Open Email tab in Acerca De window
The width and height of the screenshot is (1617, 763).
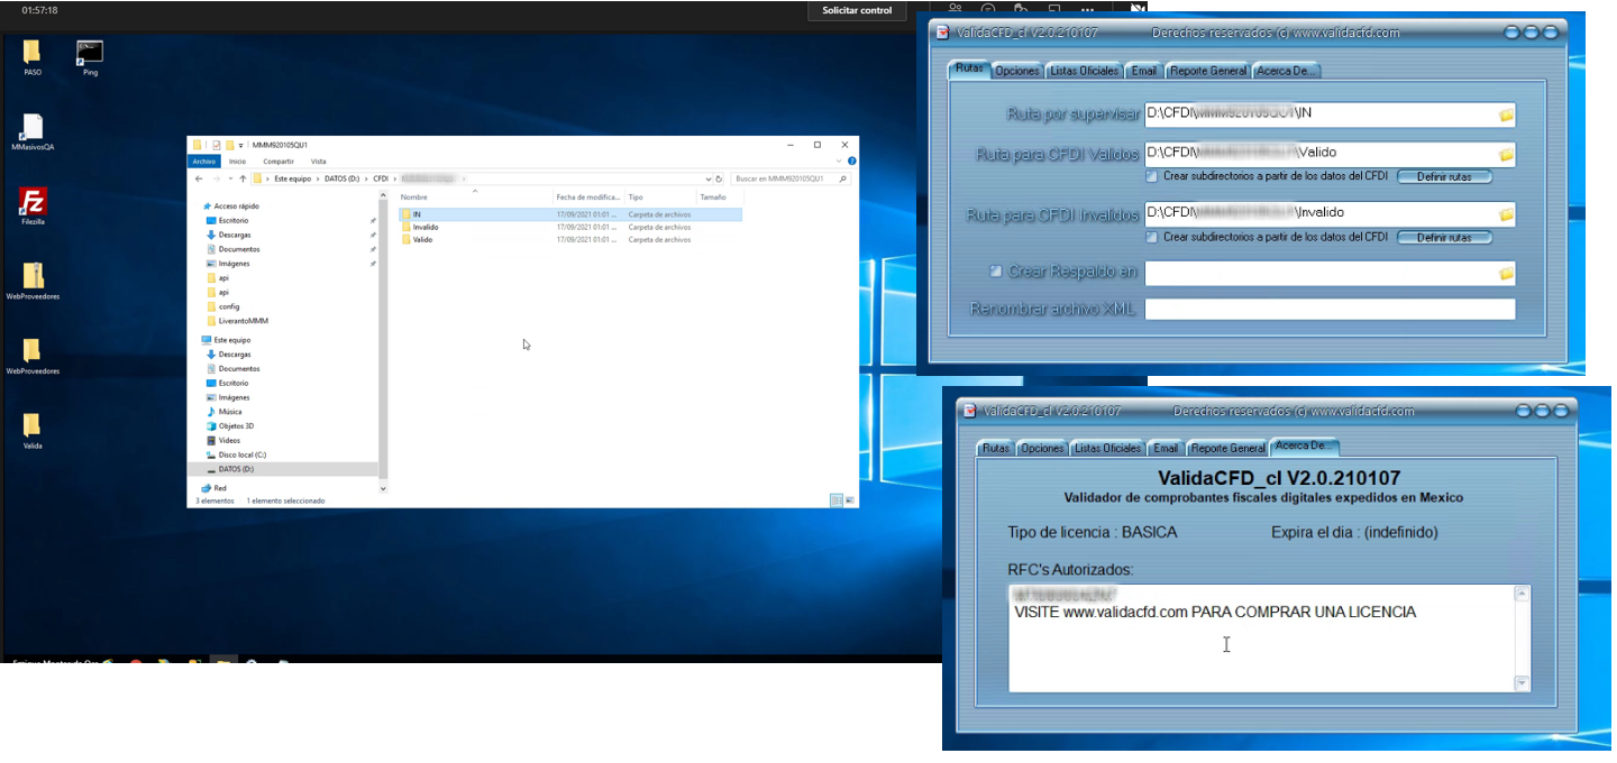point(1165,448)
